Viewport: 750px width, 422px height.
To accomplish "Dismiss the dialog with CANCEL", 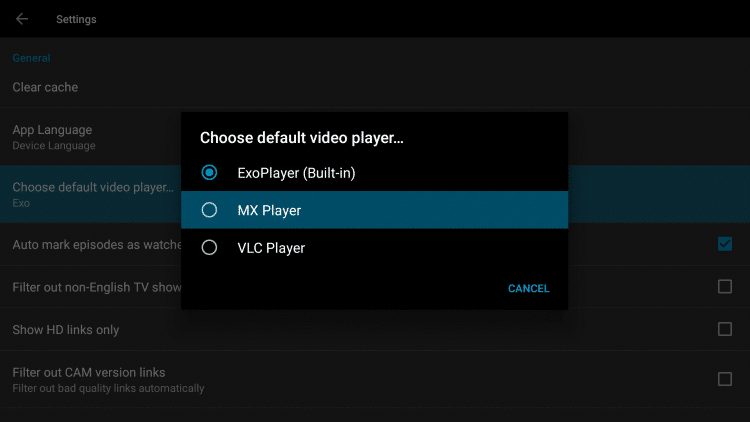I will [529, 289].
